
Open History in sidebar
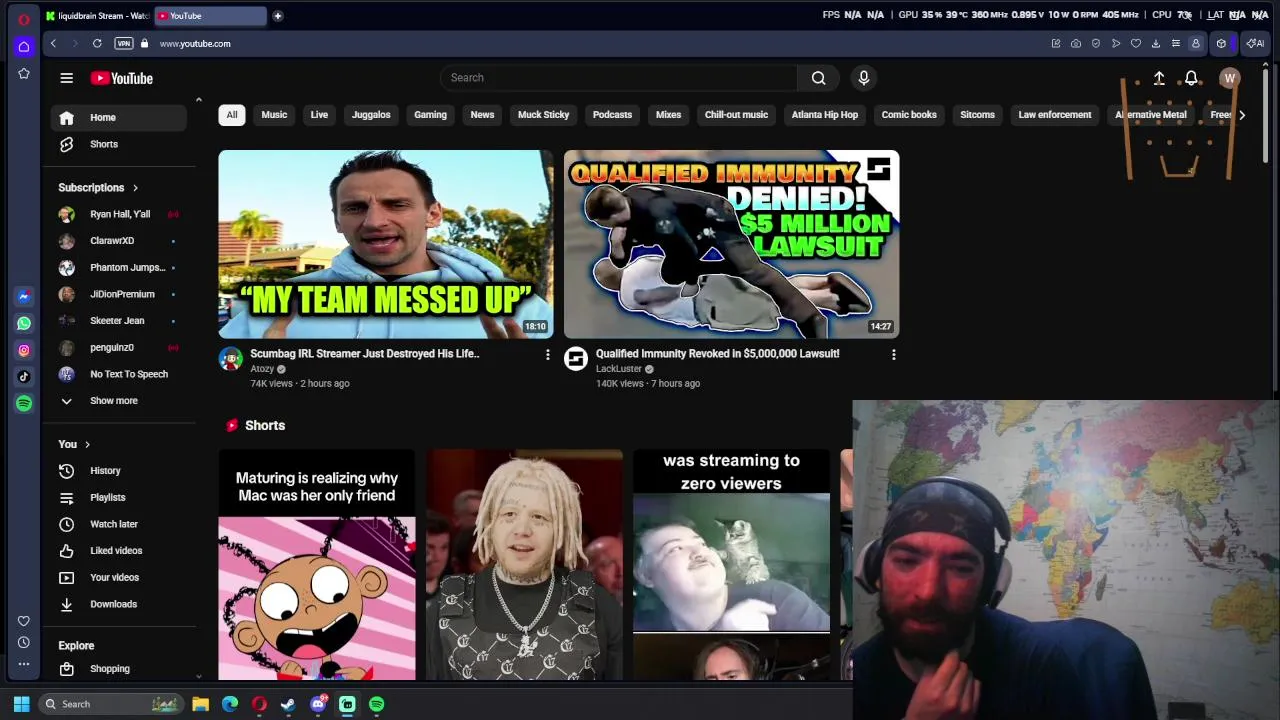coord(119,471)
